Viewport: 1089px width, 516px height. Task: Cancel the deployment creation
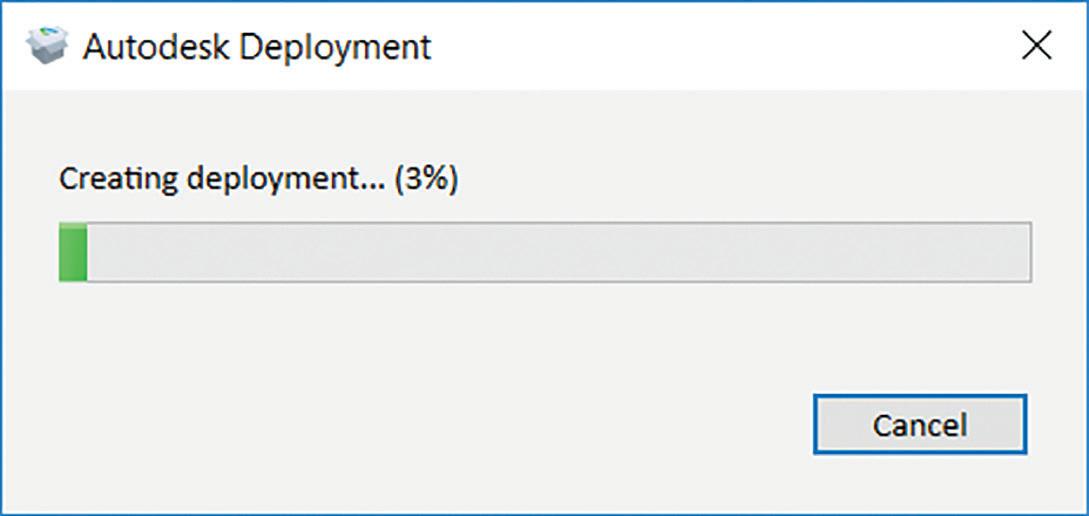point(920,424)
